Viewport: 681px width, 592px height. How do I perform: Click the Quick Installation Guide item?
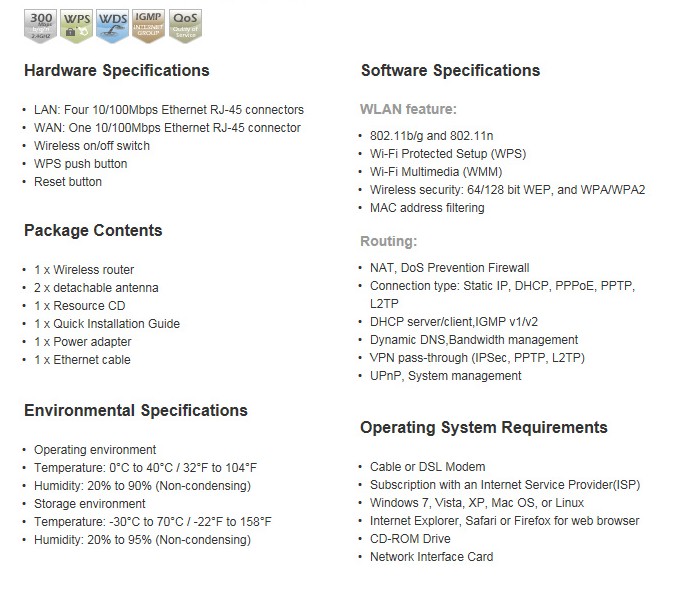(x=107, y=324)
